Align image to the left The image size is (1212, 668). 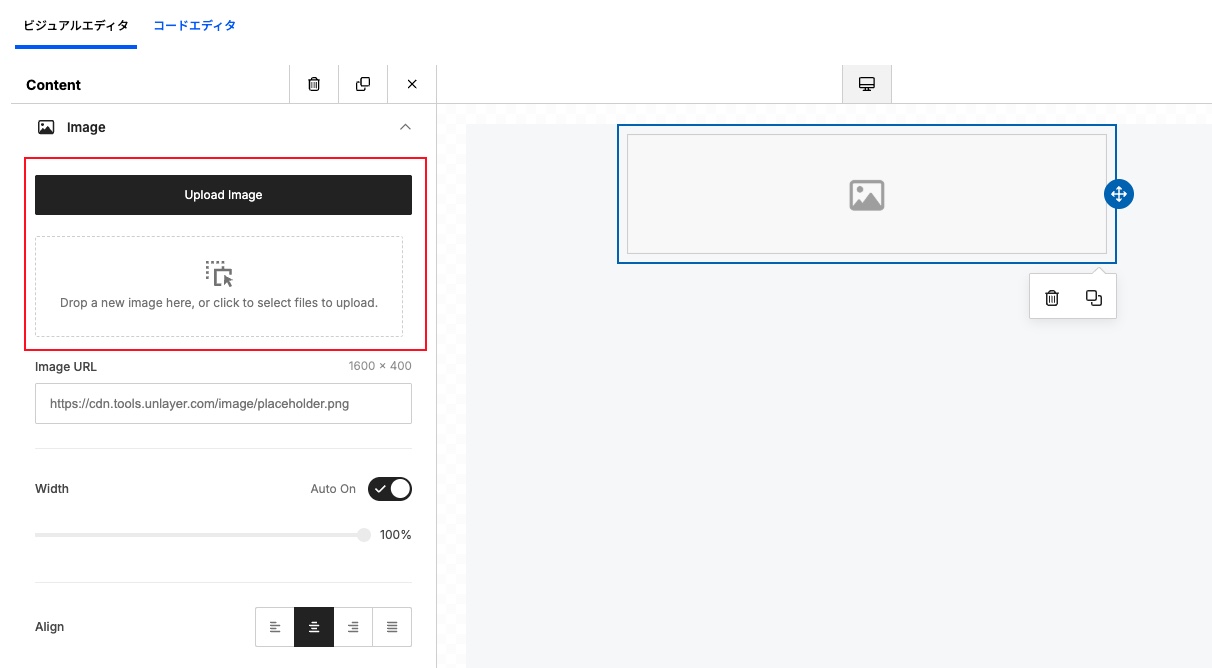tap(275, 627)
